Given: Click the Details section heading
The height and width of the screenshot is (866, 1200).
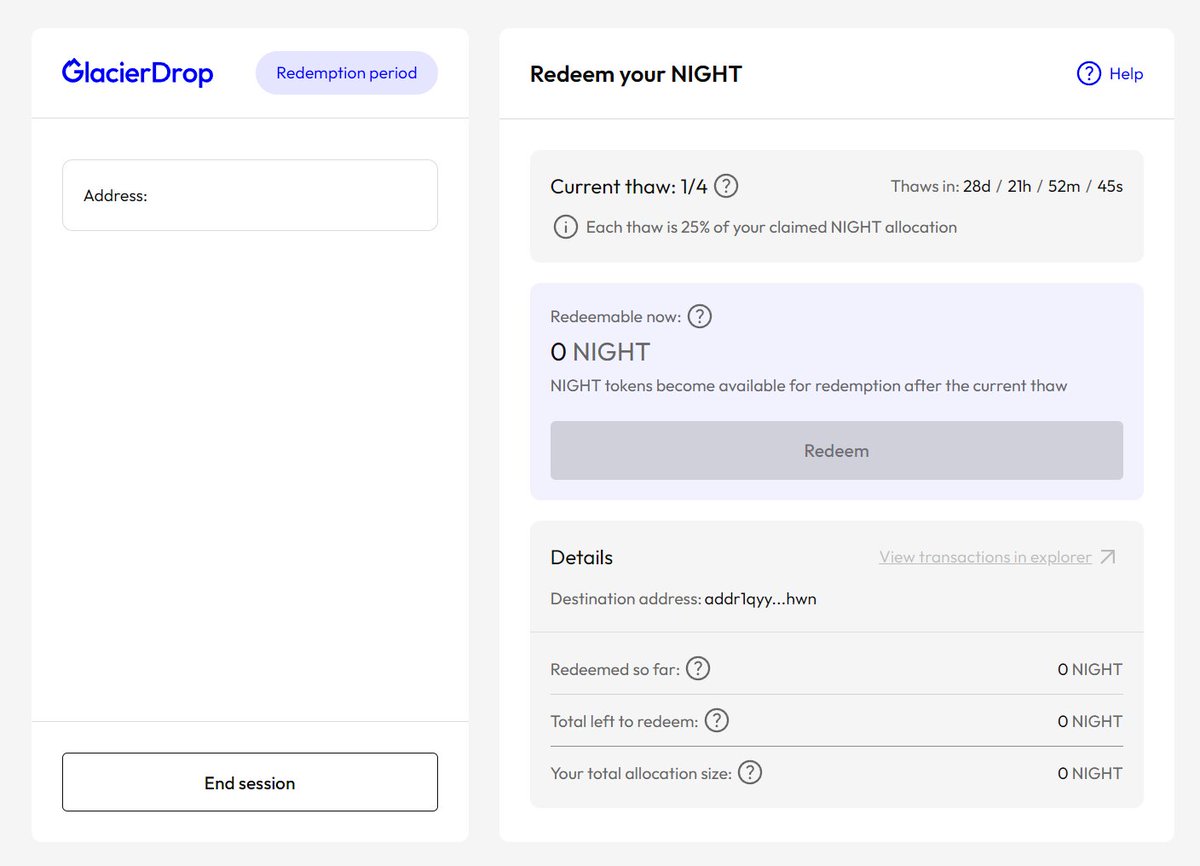Looking at the screenshot, I should [582, 557].
